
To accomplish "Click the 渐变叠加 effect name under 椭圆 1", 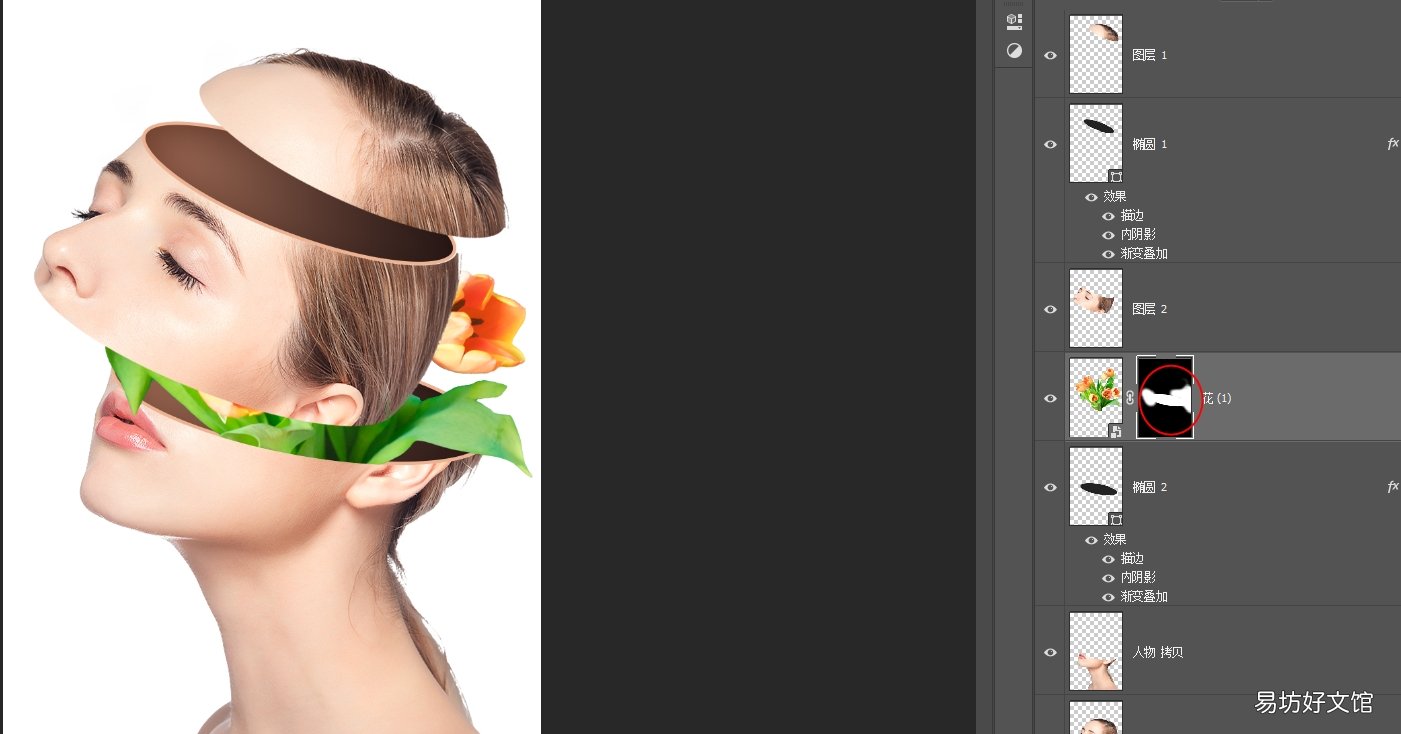I will pos(1144,254).
